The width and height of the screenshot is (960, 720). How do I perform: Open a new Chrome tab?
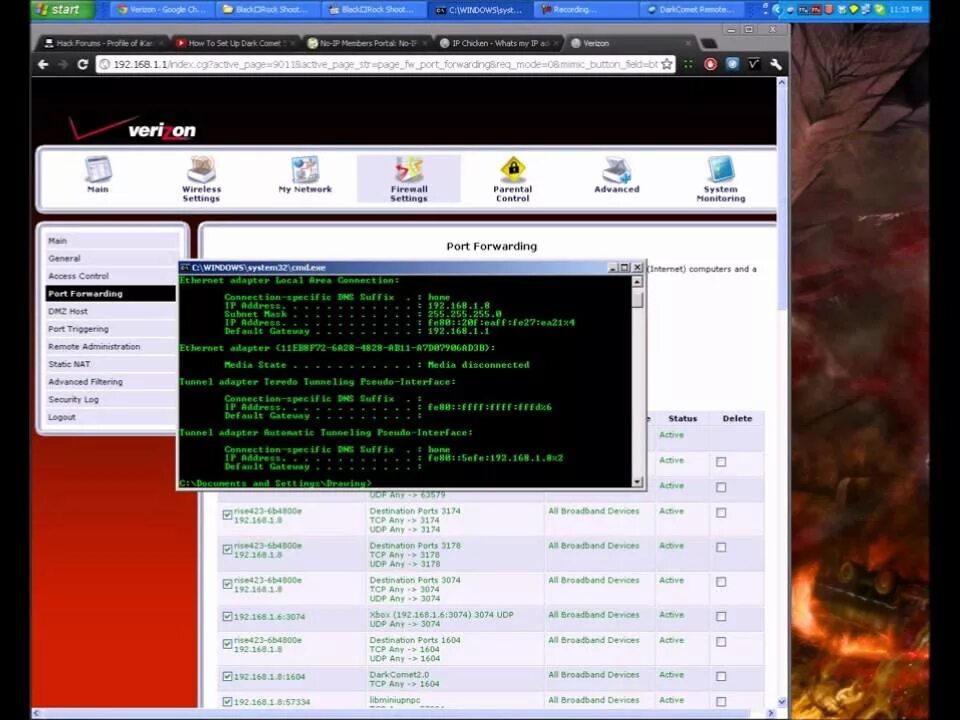point(708,43)
